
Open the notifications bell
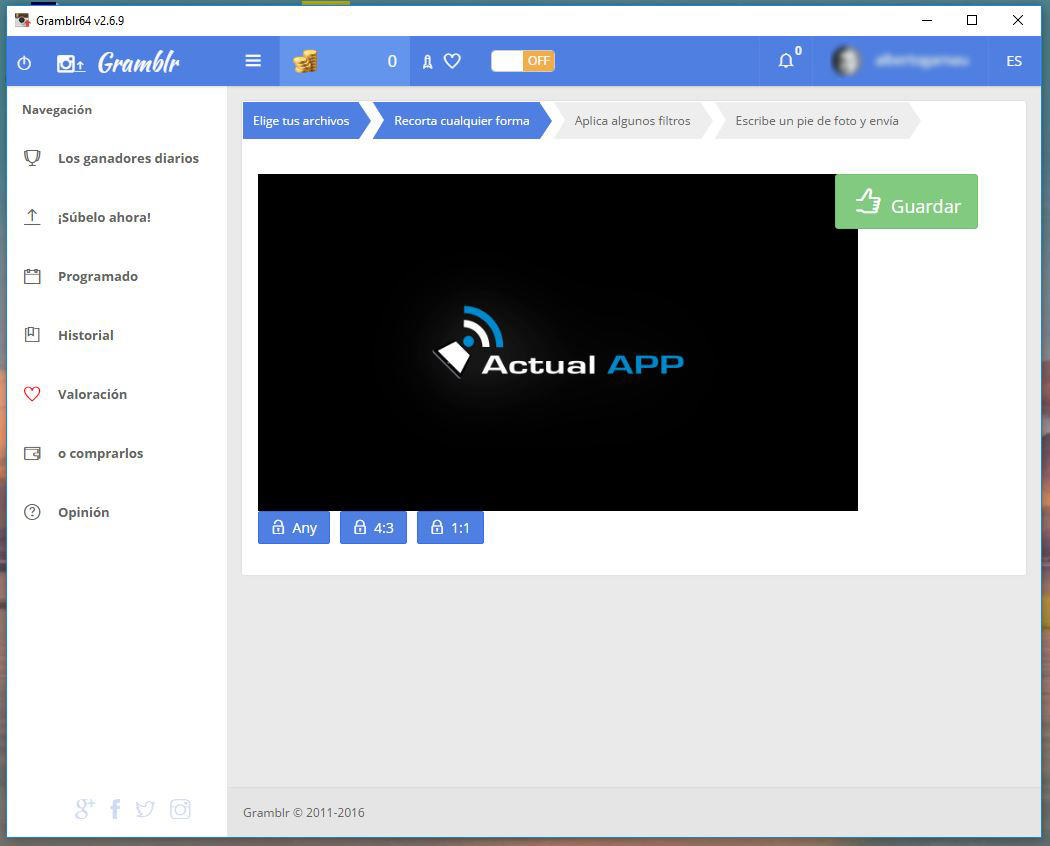tap(786, 61)
